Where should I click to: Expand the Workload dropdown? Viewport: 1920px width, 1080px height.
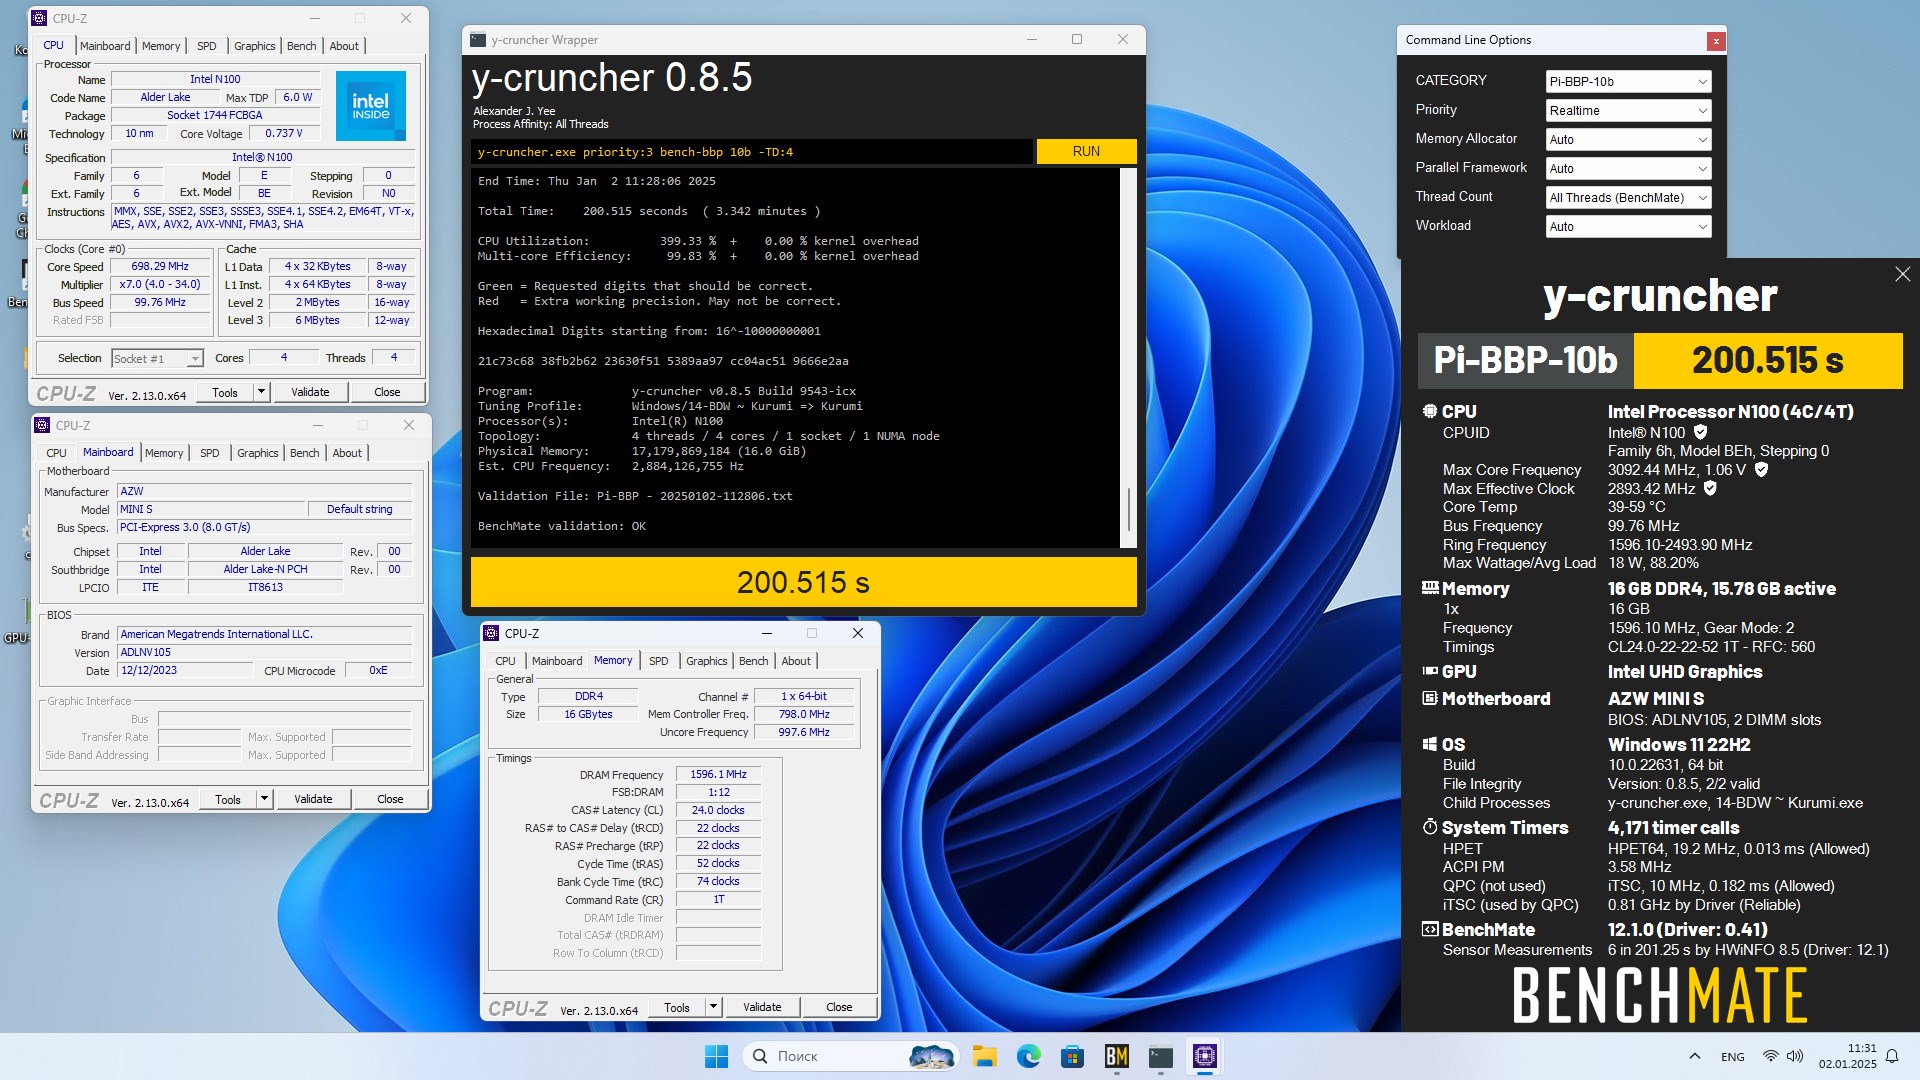(1628, 227)
